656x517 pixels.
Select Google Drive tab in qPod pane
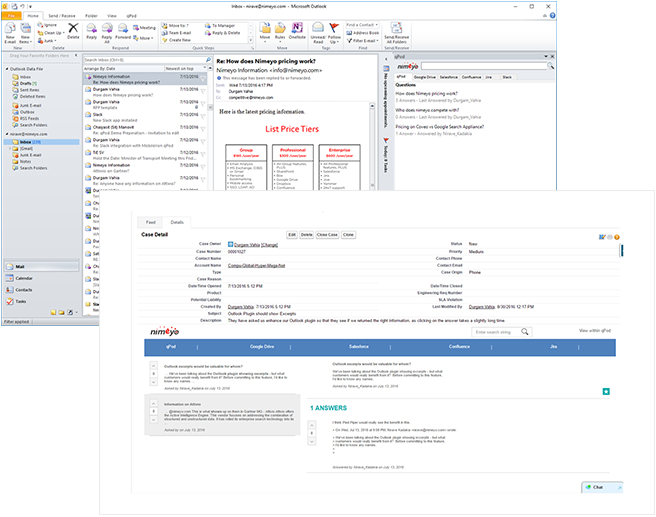(x=425, y=77)
